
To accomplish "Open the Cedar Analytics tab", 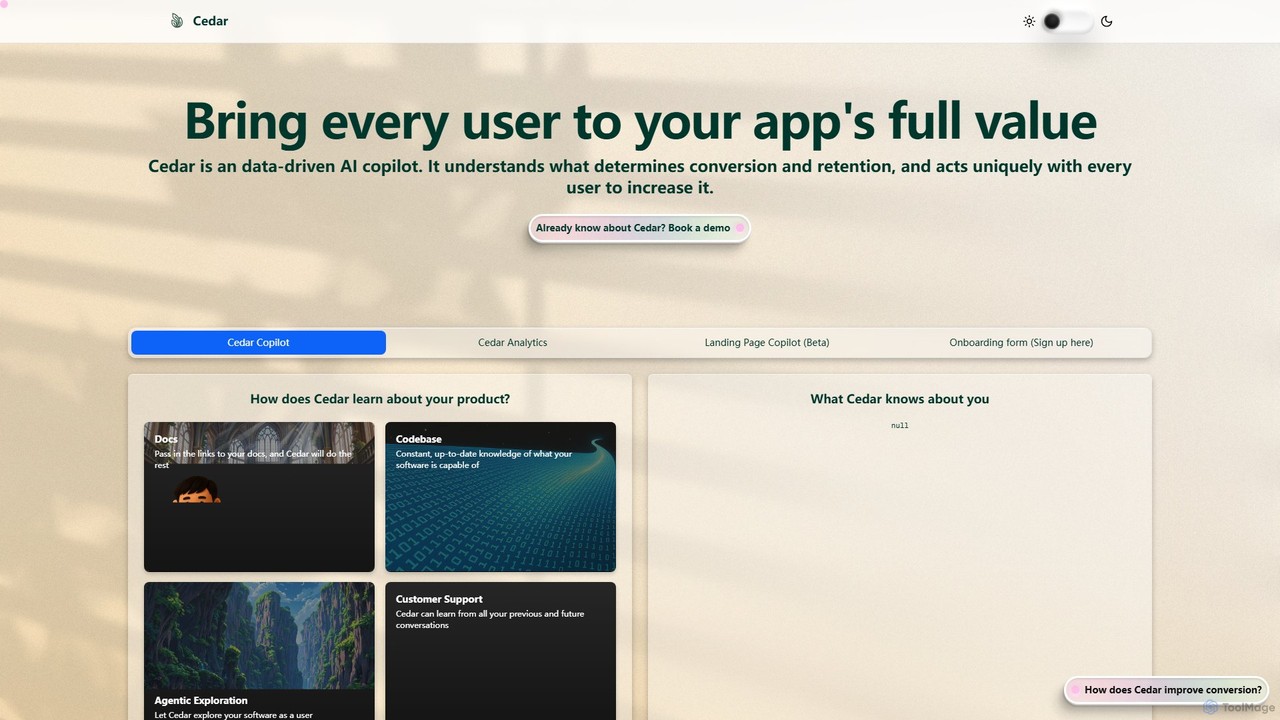I will click(513, 342).
